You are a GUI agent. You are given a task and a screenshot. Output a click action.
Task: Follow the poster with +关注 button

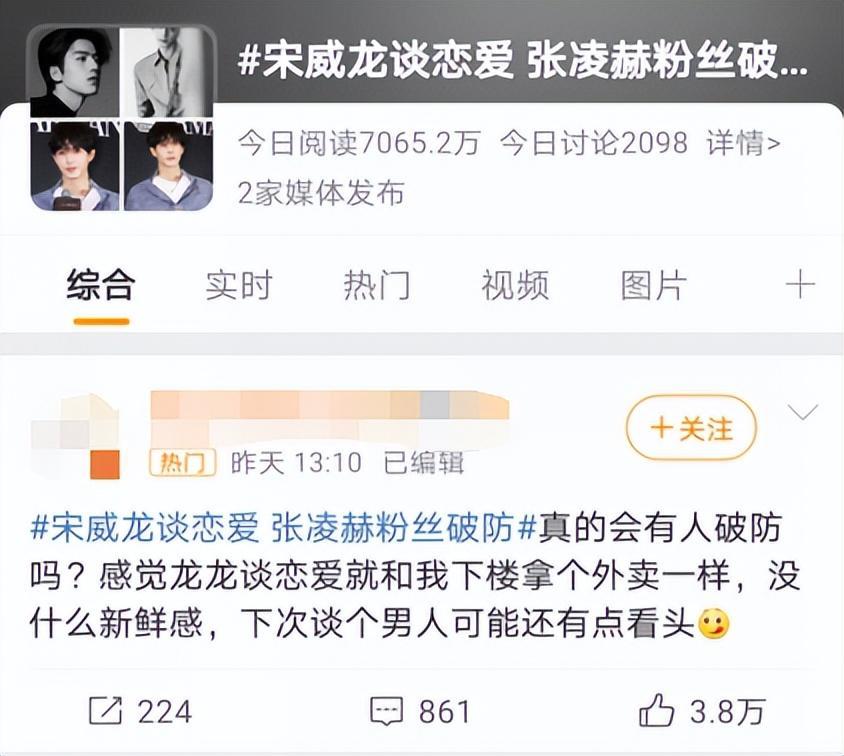(691, 428)
